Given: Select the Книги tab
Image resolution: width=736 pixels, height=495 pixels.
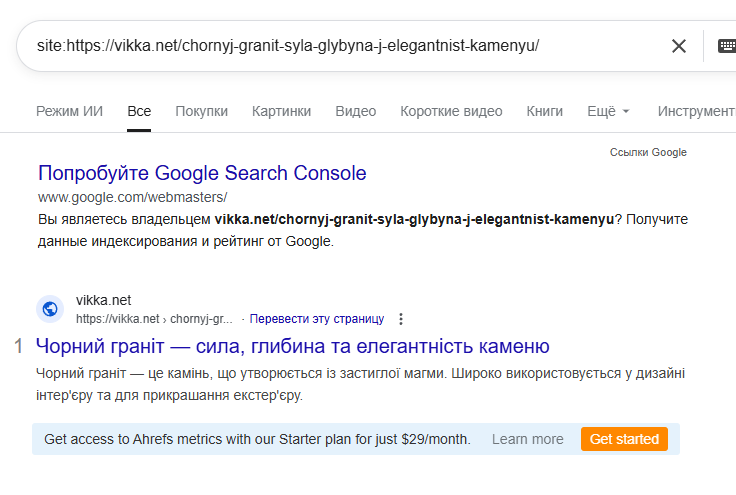Looking at the screenshot, I should point(544,111).
